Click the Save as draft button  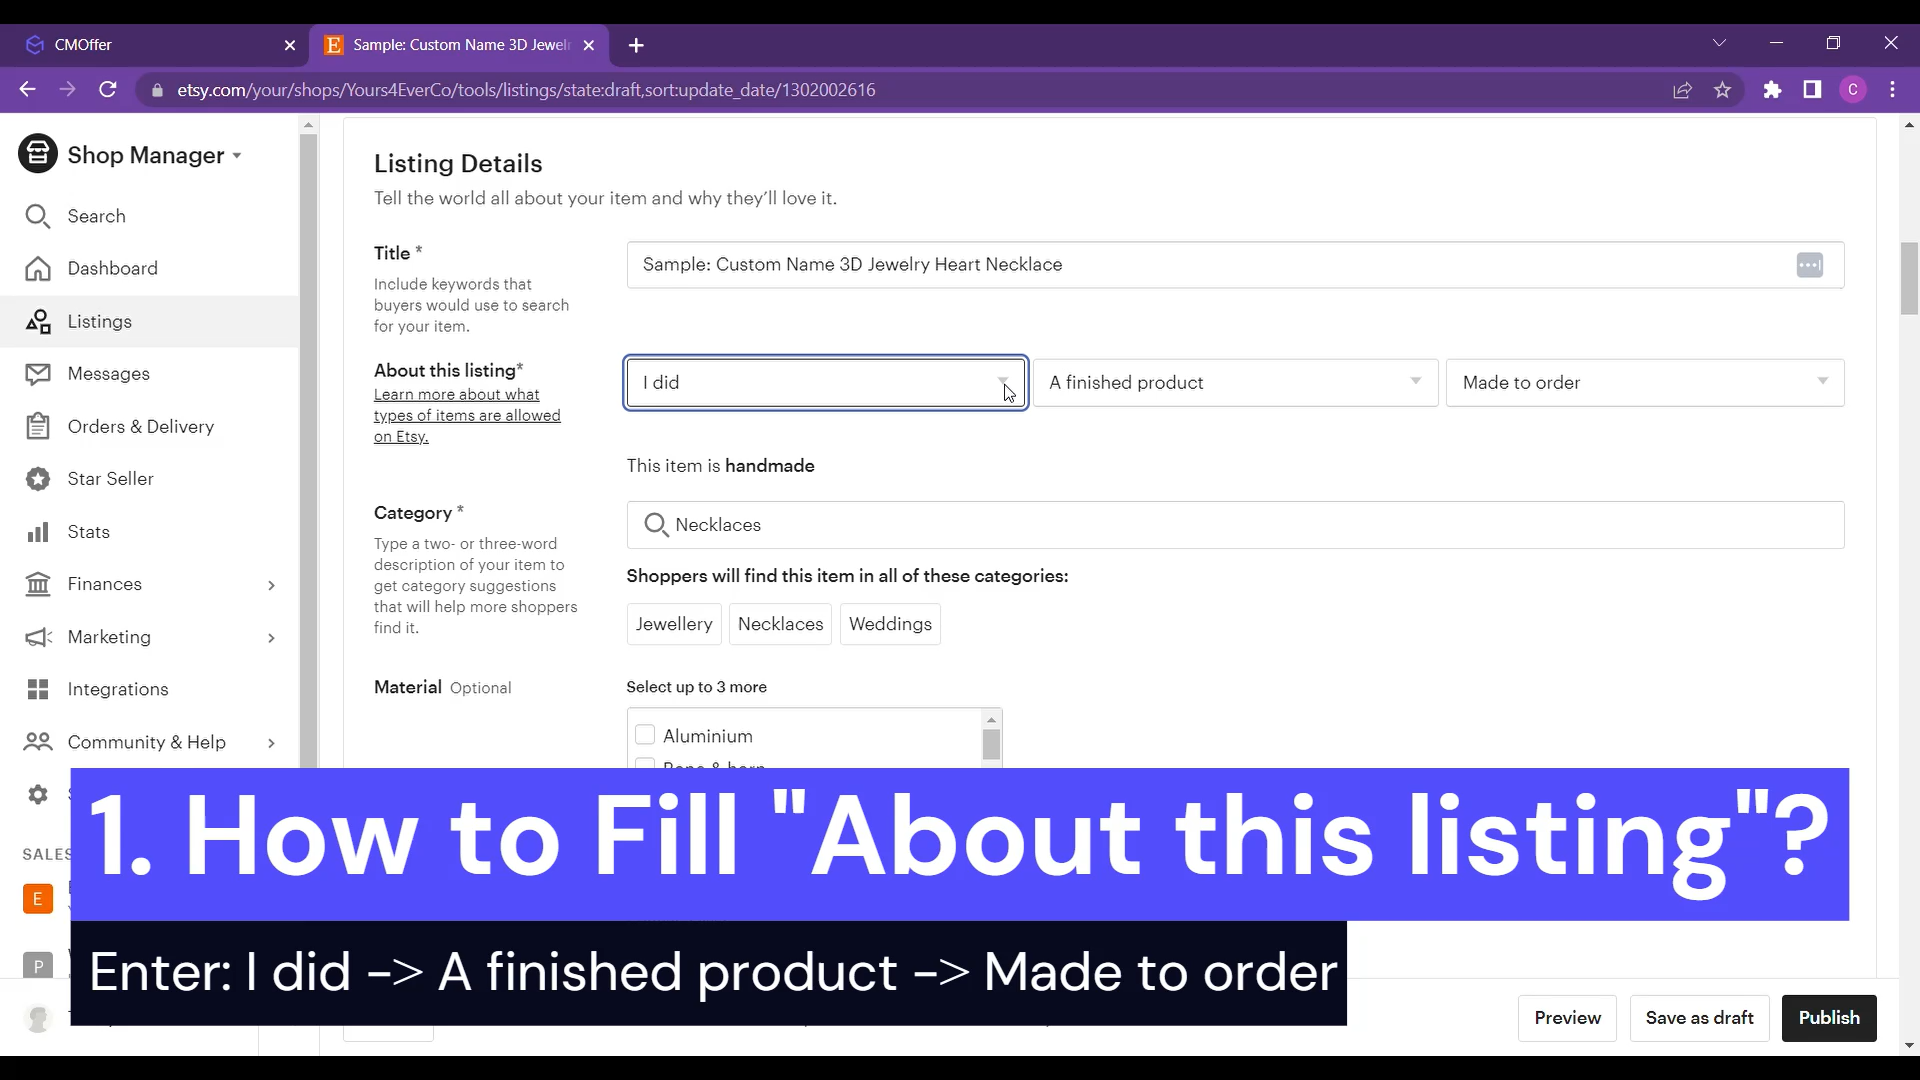[1700, 1017]
